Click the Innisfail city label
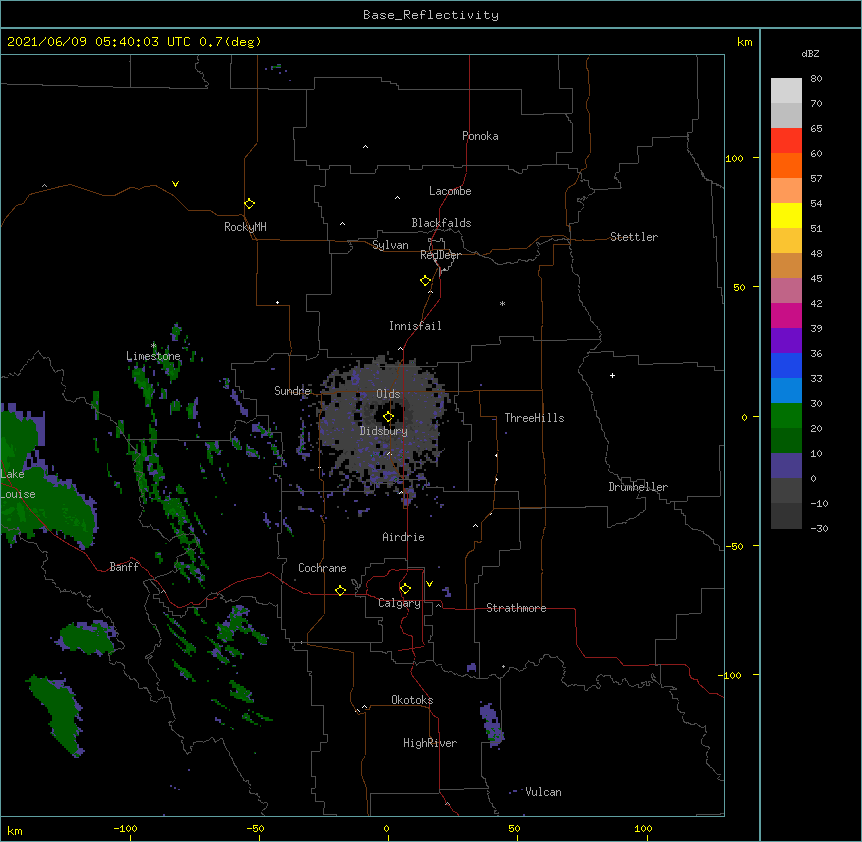The height and width of the screenshot is (842, 862). tap(415, 326)
